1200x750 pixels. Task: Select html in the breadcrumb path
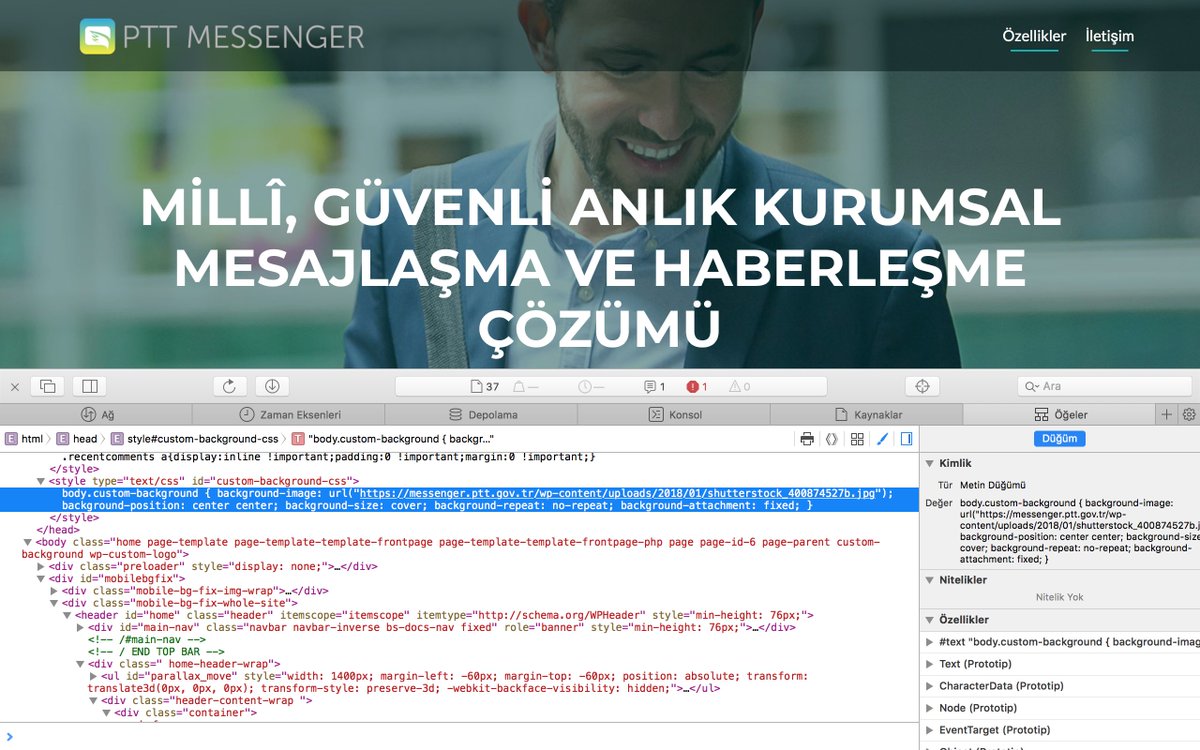25,439
